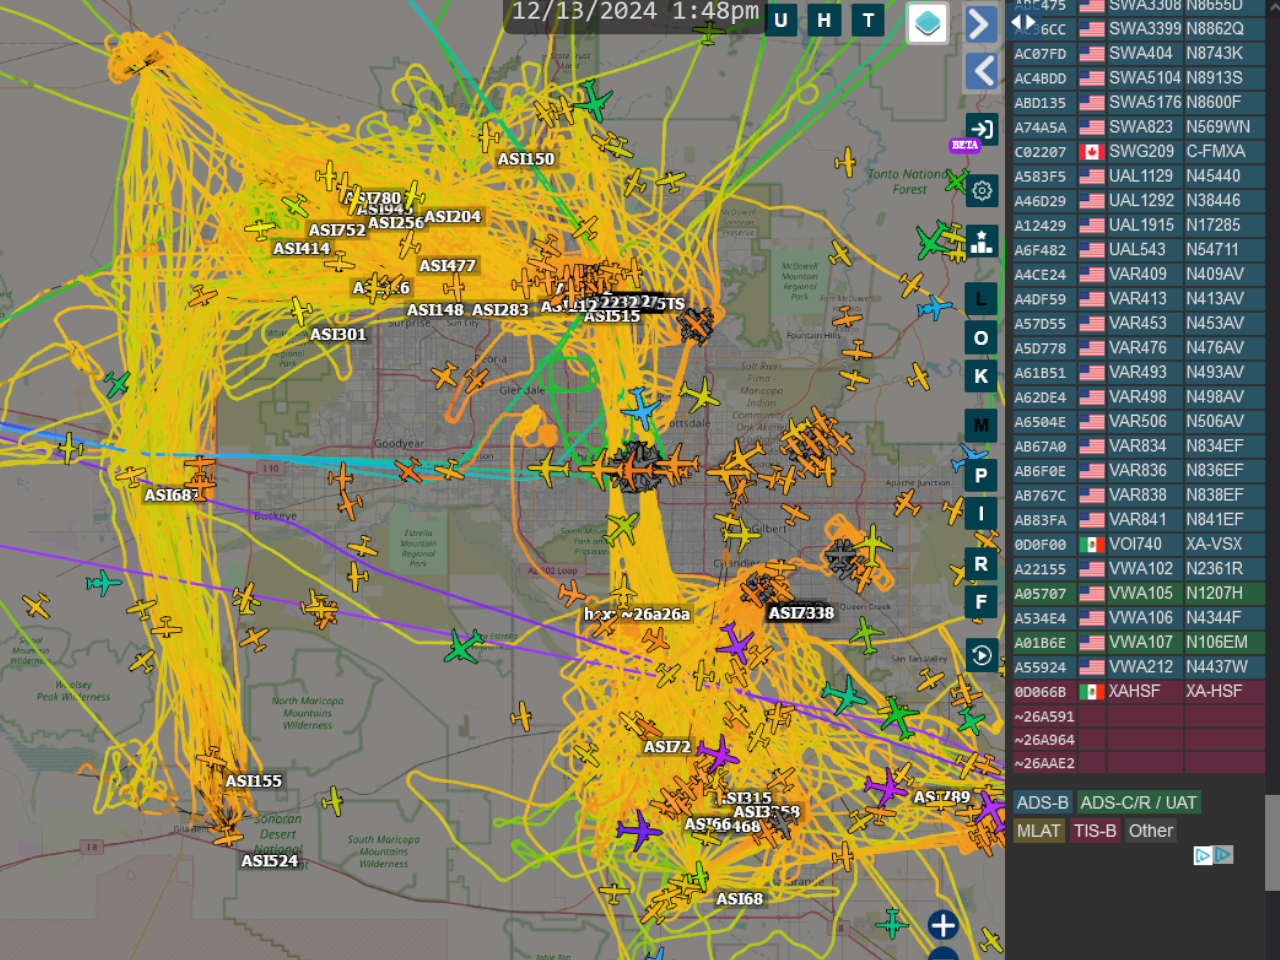Select callsign UAL543 in the table
Image resolution: width=1280 pixels, height=960 pixels.
click(1137, 250)
